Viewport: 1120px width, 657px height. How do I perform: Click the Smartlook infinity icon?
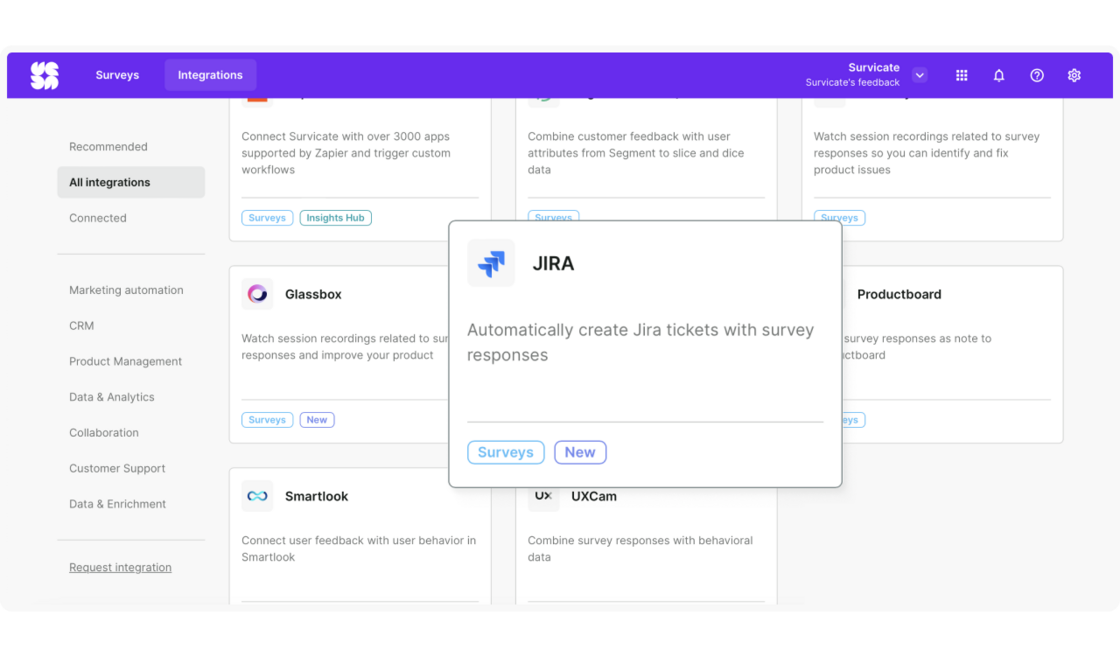(x=257, y=496)
